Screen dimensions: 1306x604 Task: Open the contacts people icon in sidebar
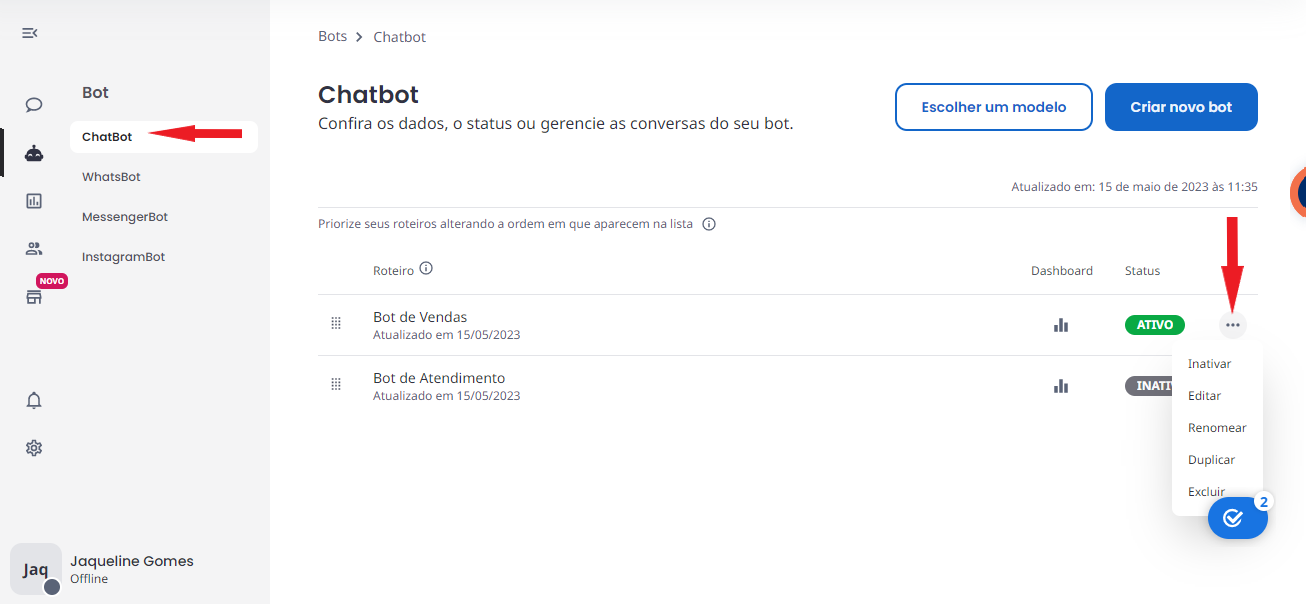coord(34,249)
